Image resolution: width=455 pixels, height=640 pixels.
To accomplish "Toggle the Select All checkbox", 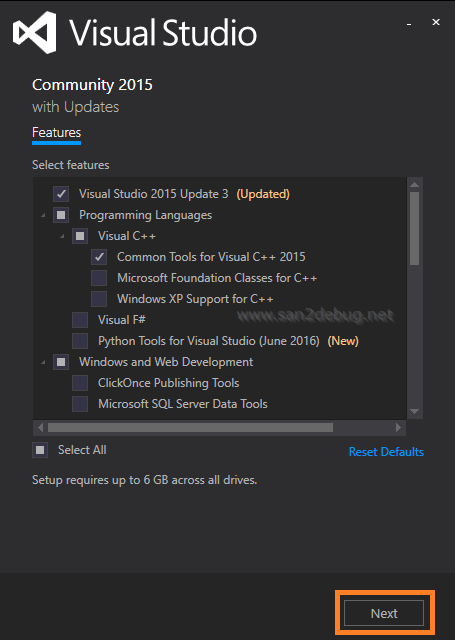I will [40, 450].
